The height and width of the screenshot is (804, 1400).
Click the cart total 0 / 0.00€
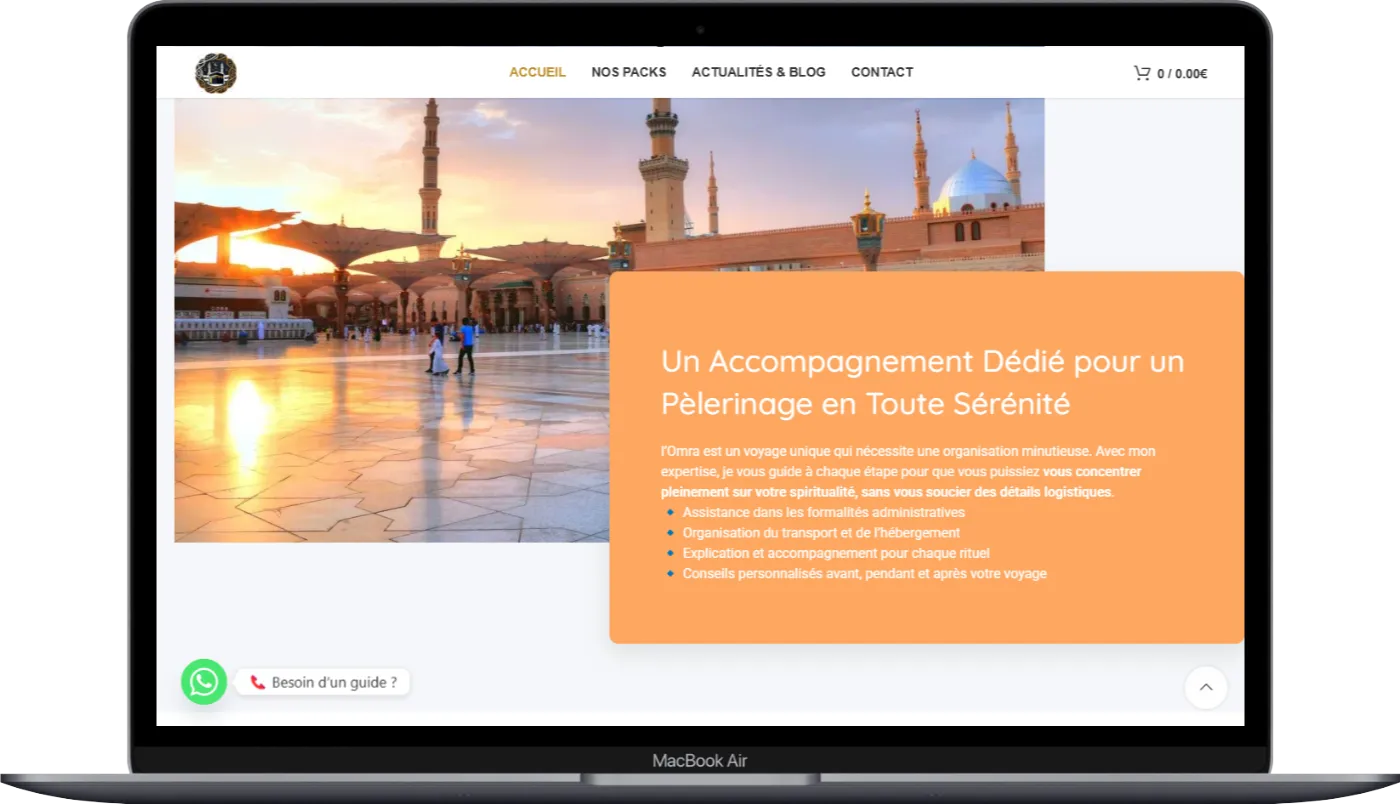[x=1182, y=74]
